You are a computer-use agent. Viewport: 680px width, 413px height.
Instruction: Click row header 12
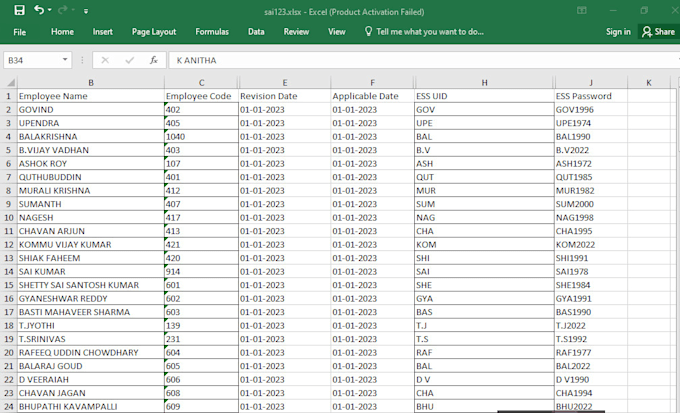coord(8,244)
